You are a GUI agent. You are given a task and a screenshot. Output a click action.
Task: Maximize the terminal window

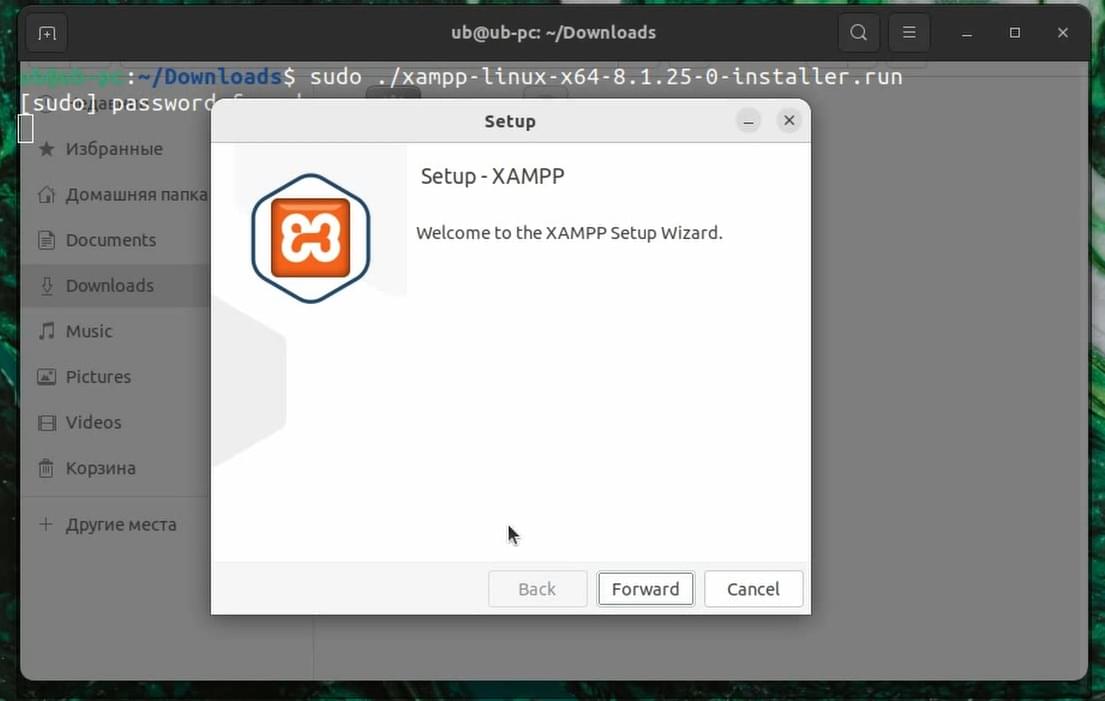[1015, 33]
